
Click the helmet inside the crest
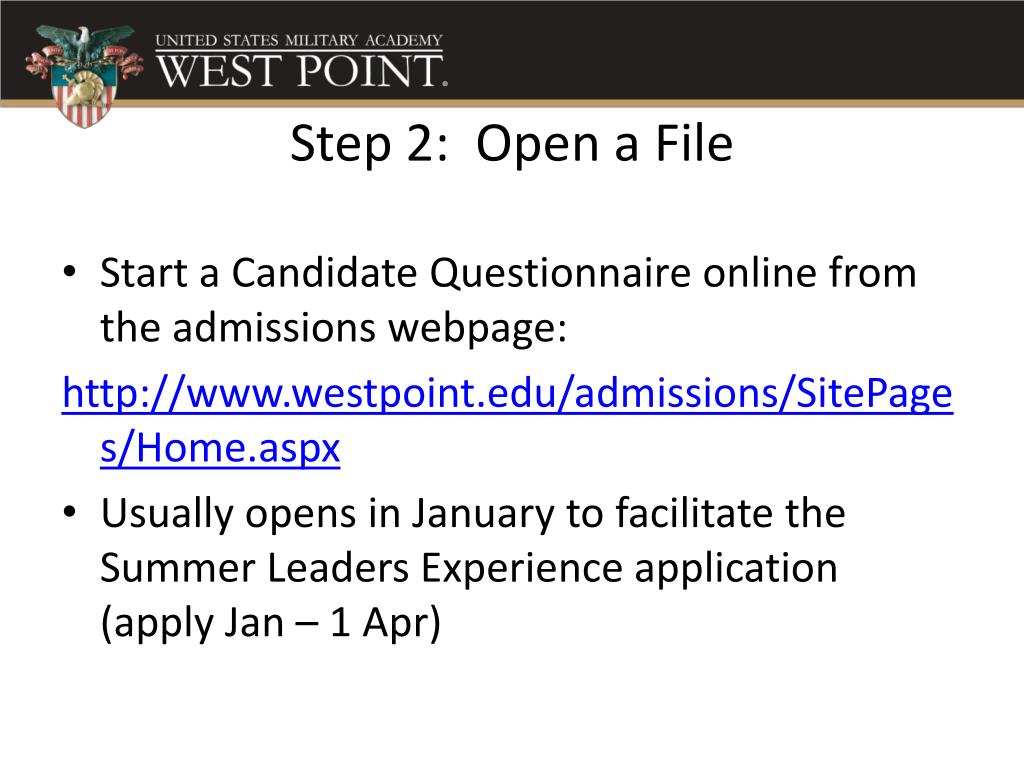[85, 89]
